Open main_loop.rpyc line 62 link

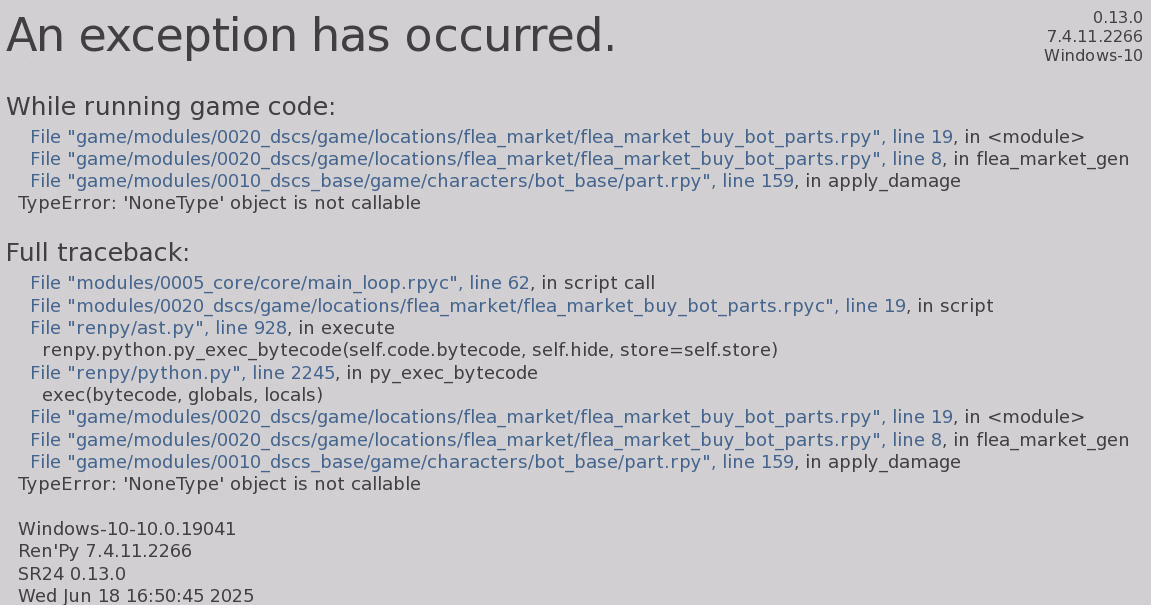click(x=279, y=283)
